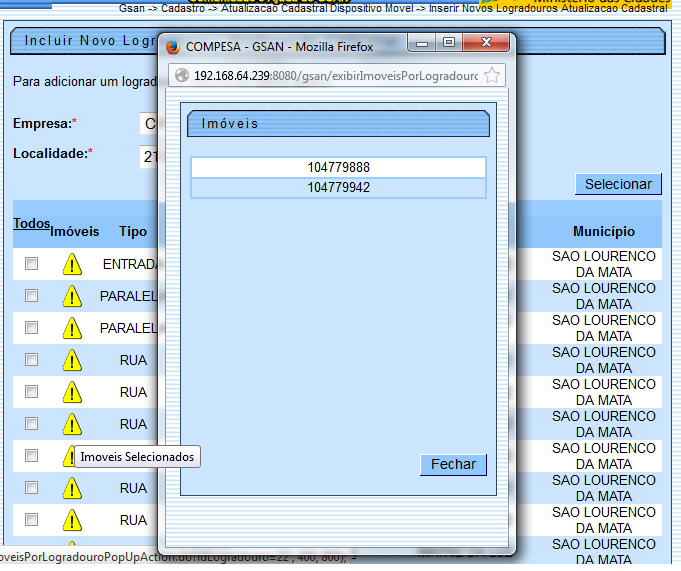Click the Firefox icon in popup title bar

(x=172, y=46)
